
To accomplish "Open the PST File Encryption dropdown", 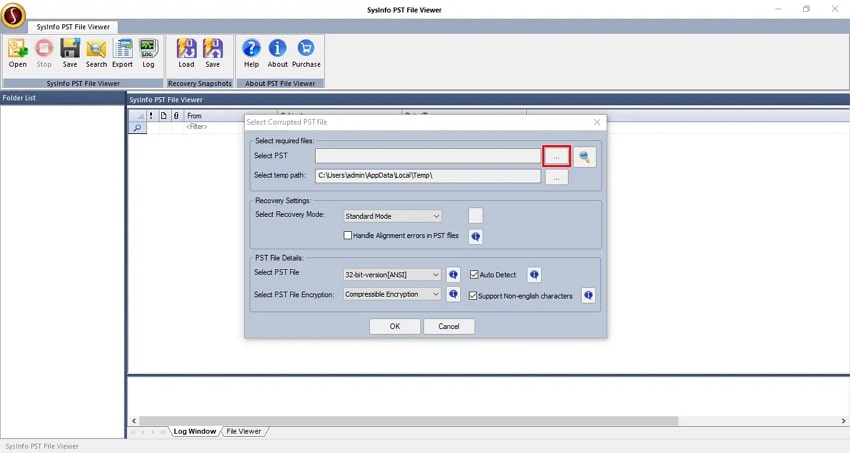I will [x=392, y=294].
